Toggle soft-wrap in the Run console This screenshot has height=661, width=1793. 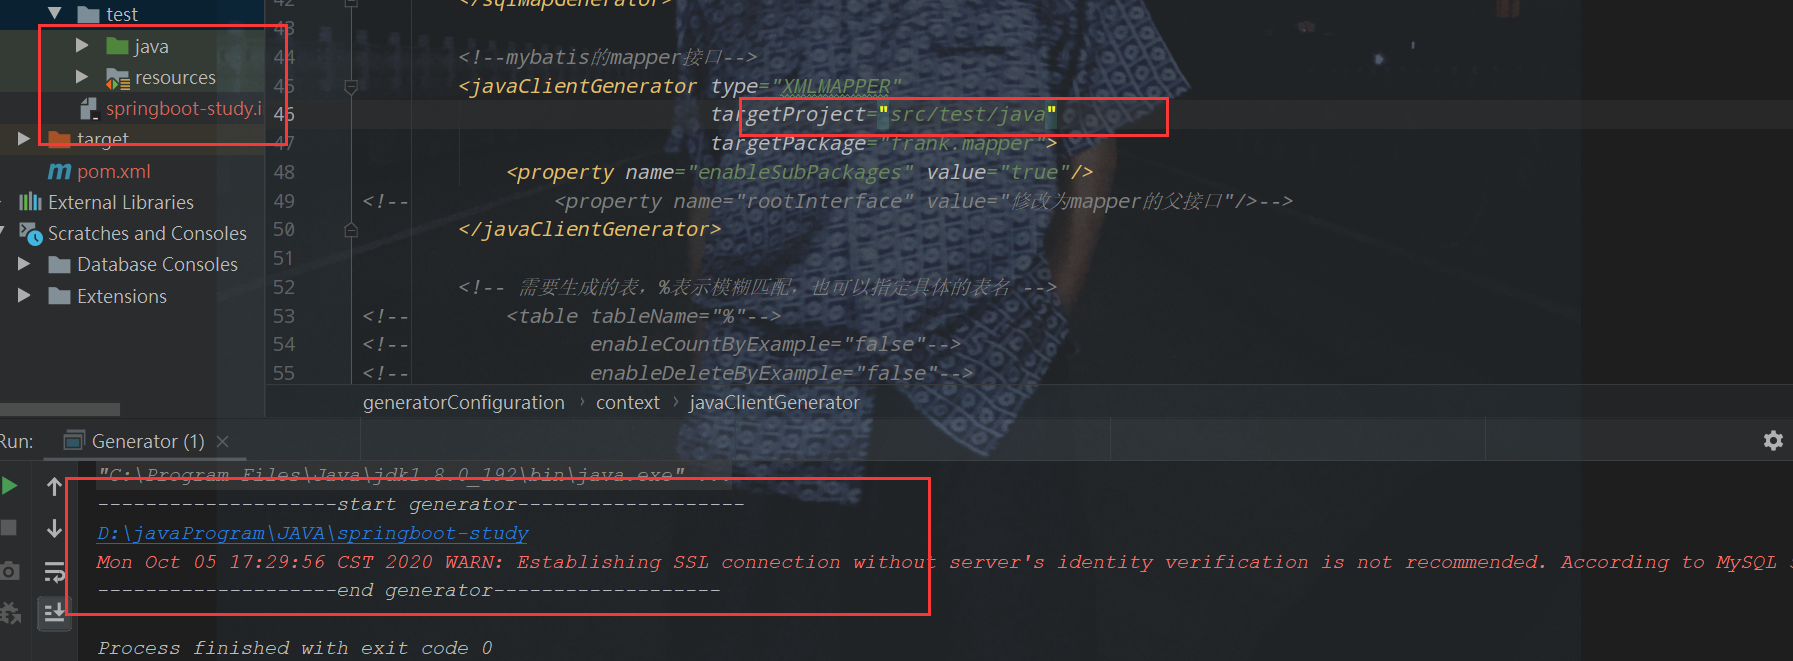(x=54, y=571)
